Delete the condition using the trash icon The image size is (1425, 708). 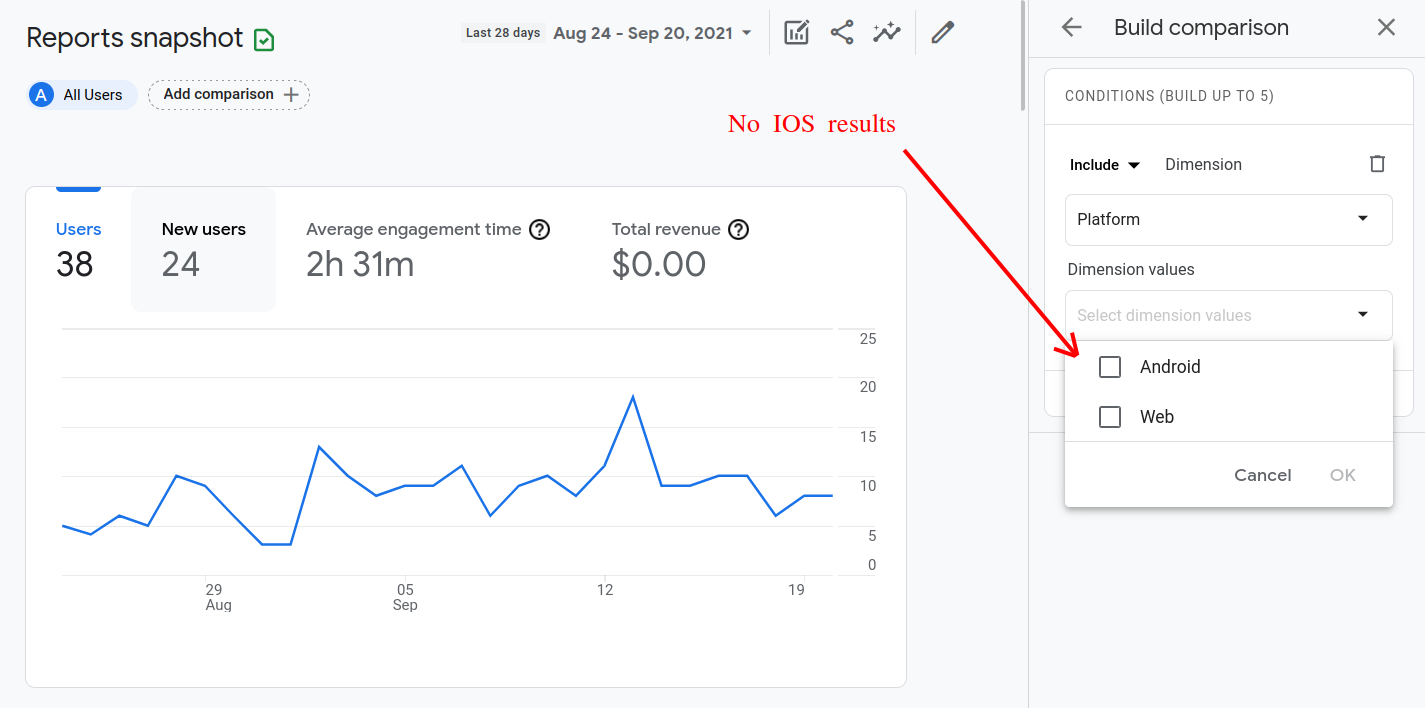coord(1377,163)
